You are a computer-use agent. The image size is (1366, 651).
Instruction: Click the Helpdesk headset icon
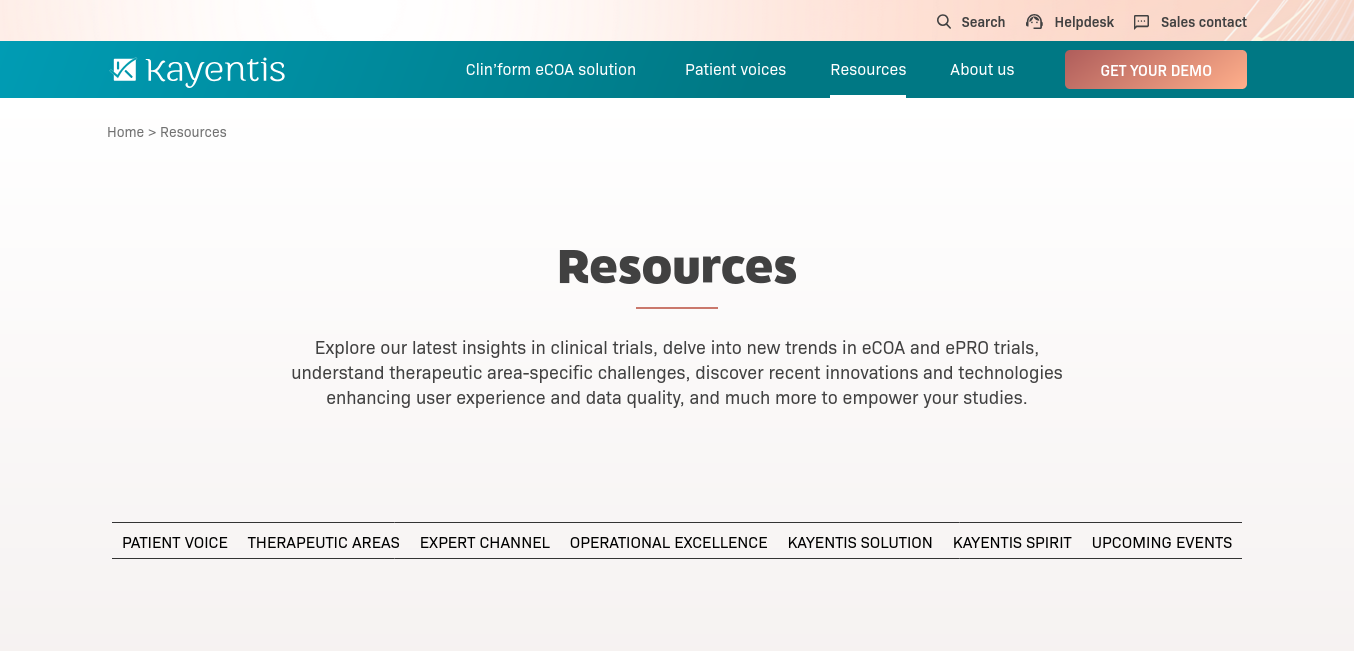(1034, 22)
